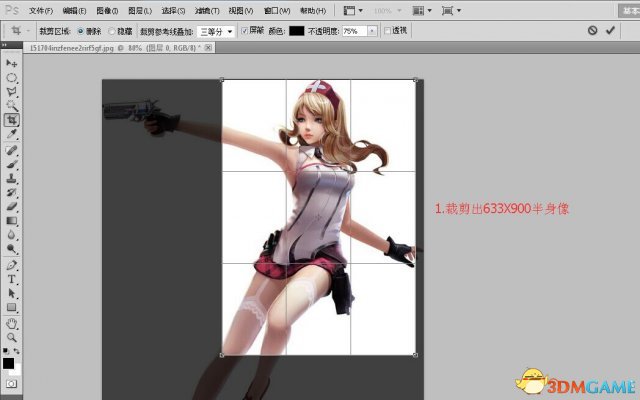Select the Move tool
640x400 pixels.
click(x=11, y=63)
